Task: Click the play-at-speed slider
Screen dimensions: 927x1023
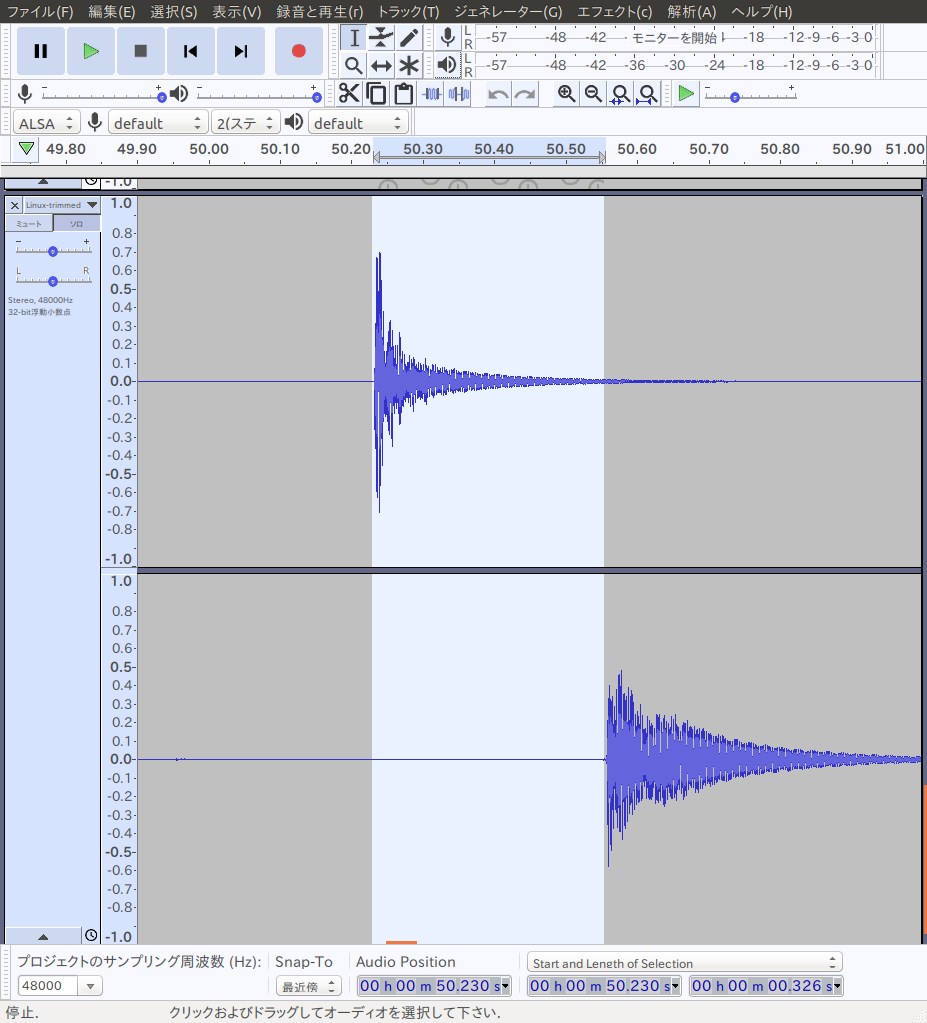Action: pyautogui.click(x=750, y=95)
